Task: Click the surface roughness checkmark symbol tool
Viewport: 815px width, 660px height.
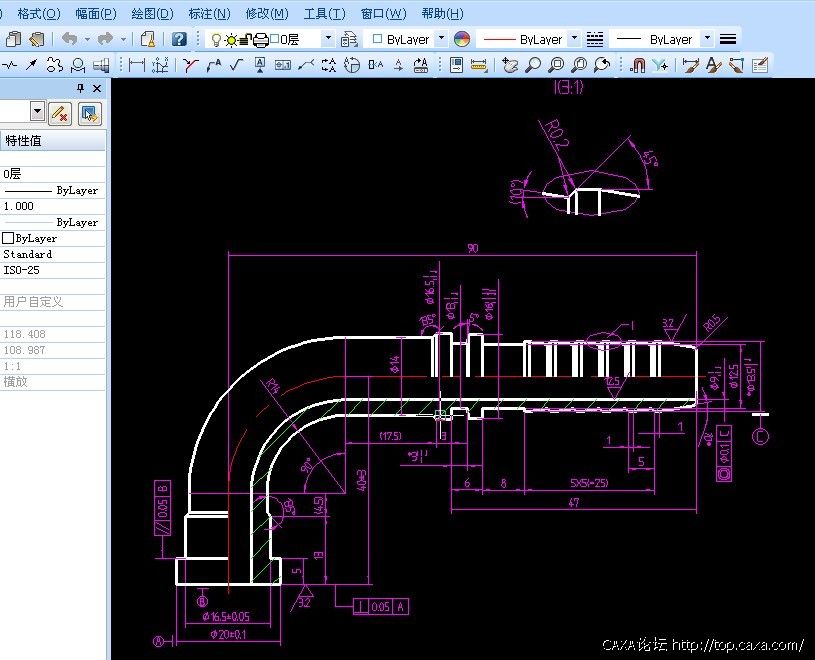Action: [x=237, y=65]
